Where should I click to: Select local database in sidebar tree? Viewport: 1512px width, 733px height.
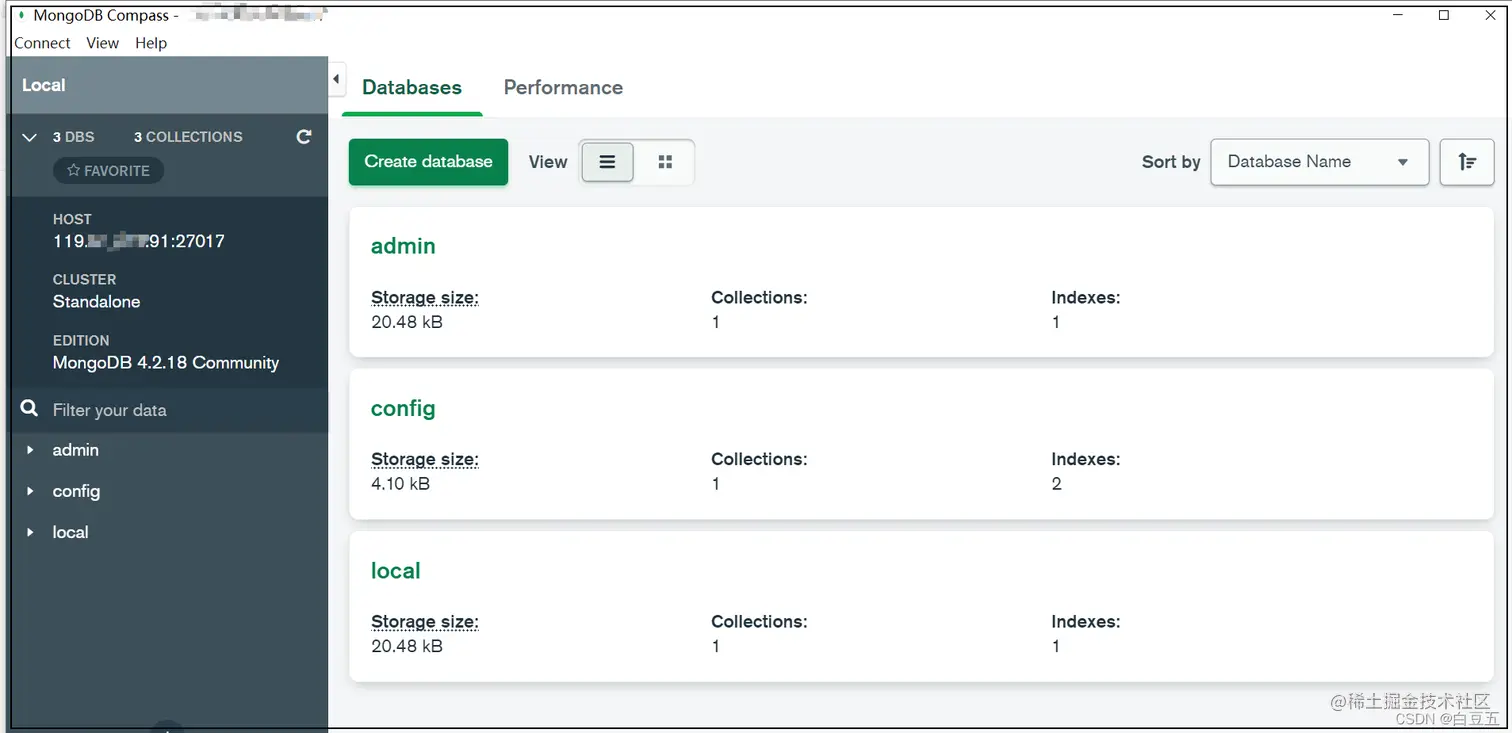coord(70,532)
